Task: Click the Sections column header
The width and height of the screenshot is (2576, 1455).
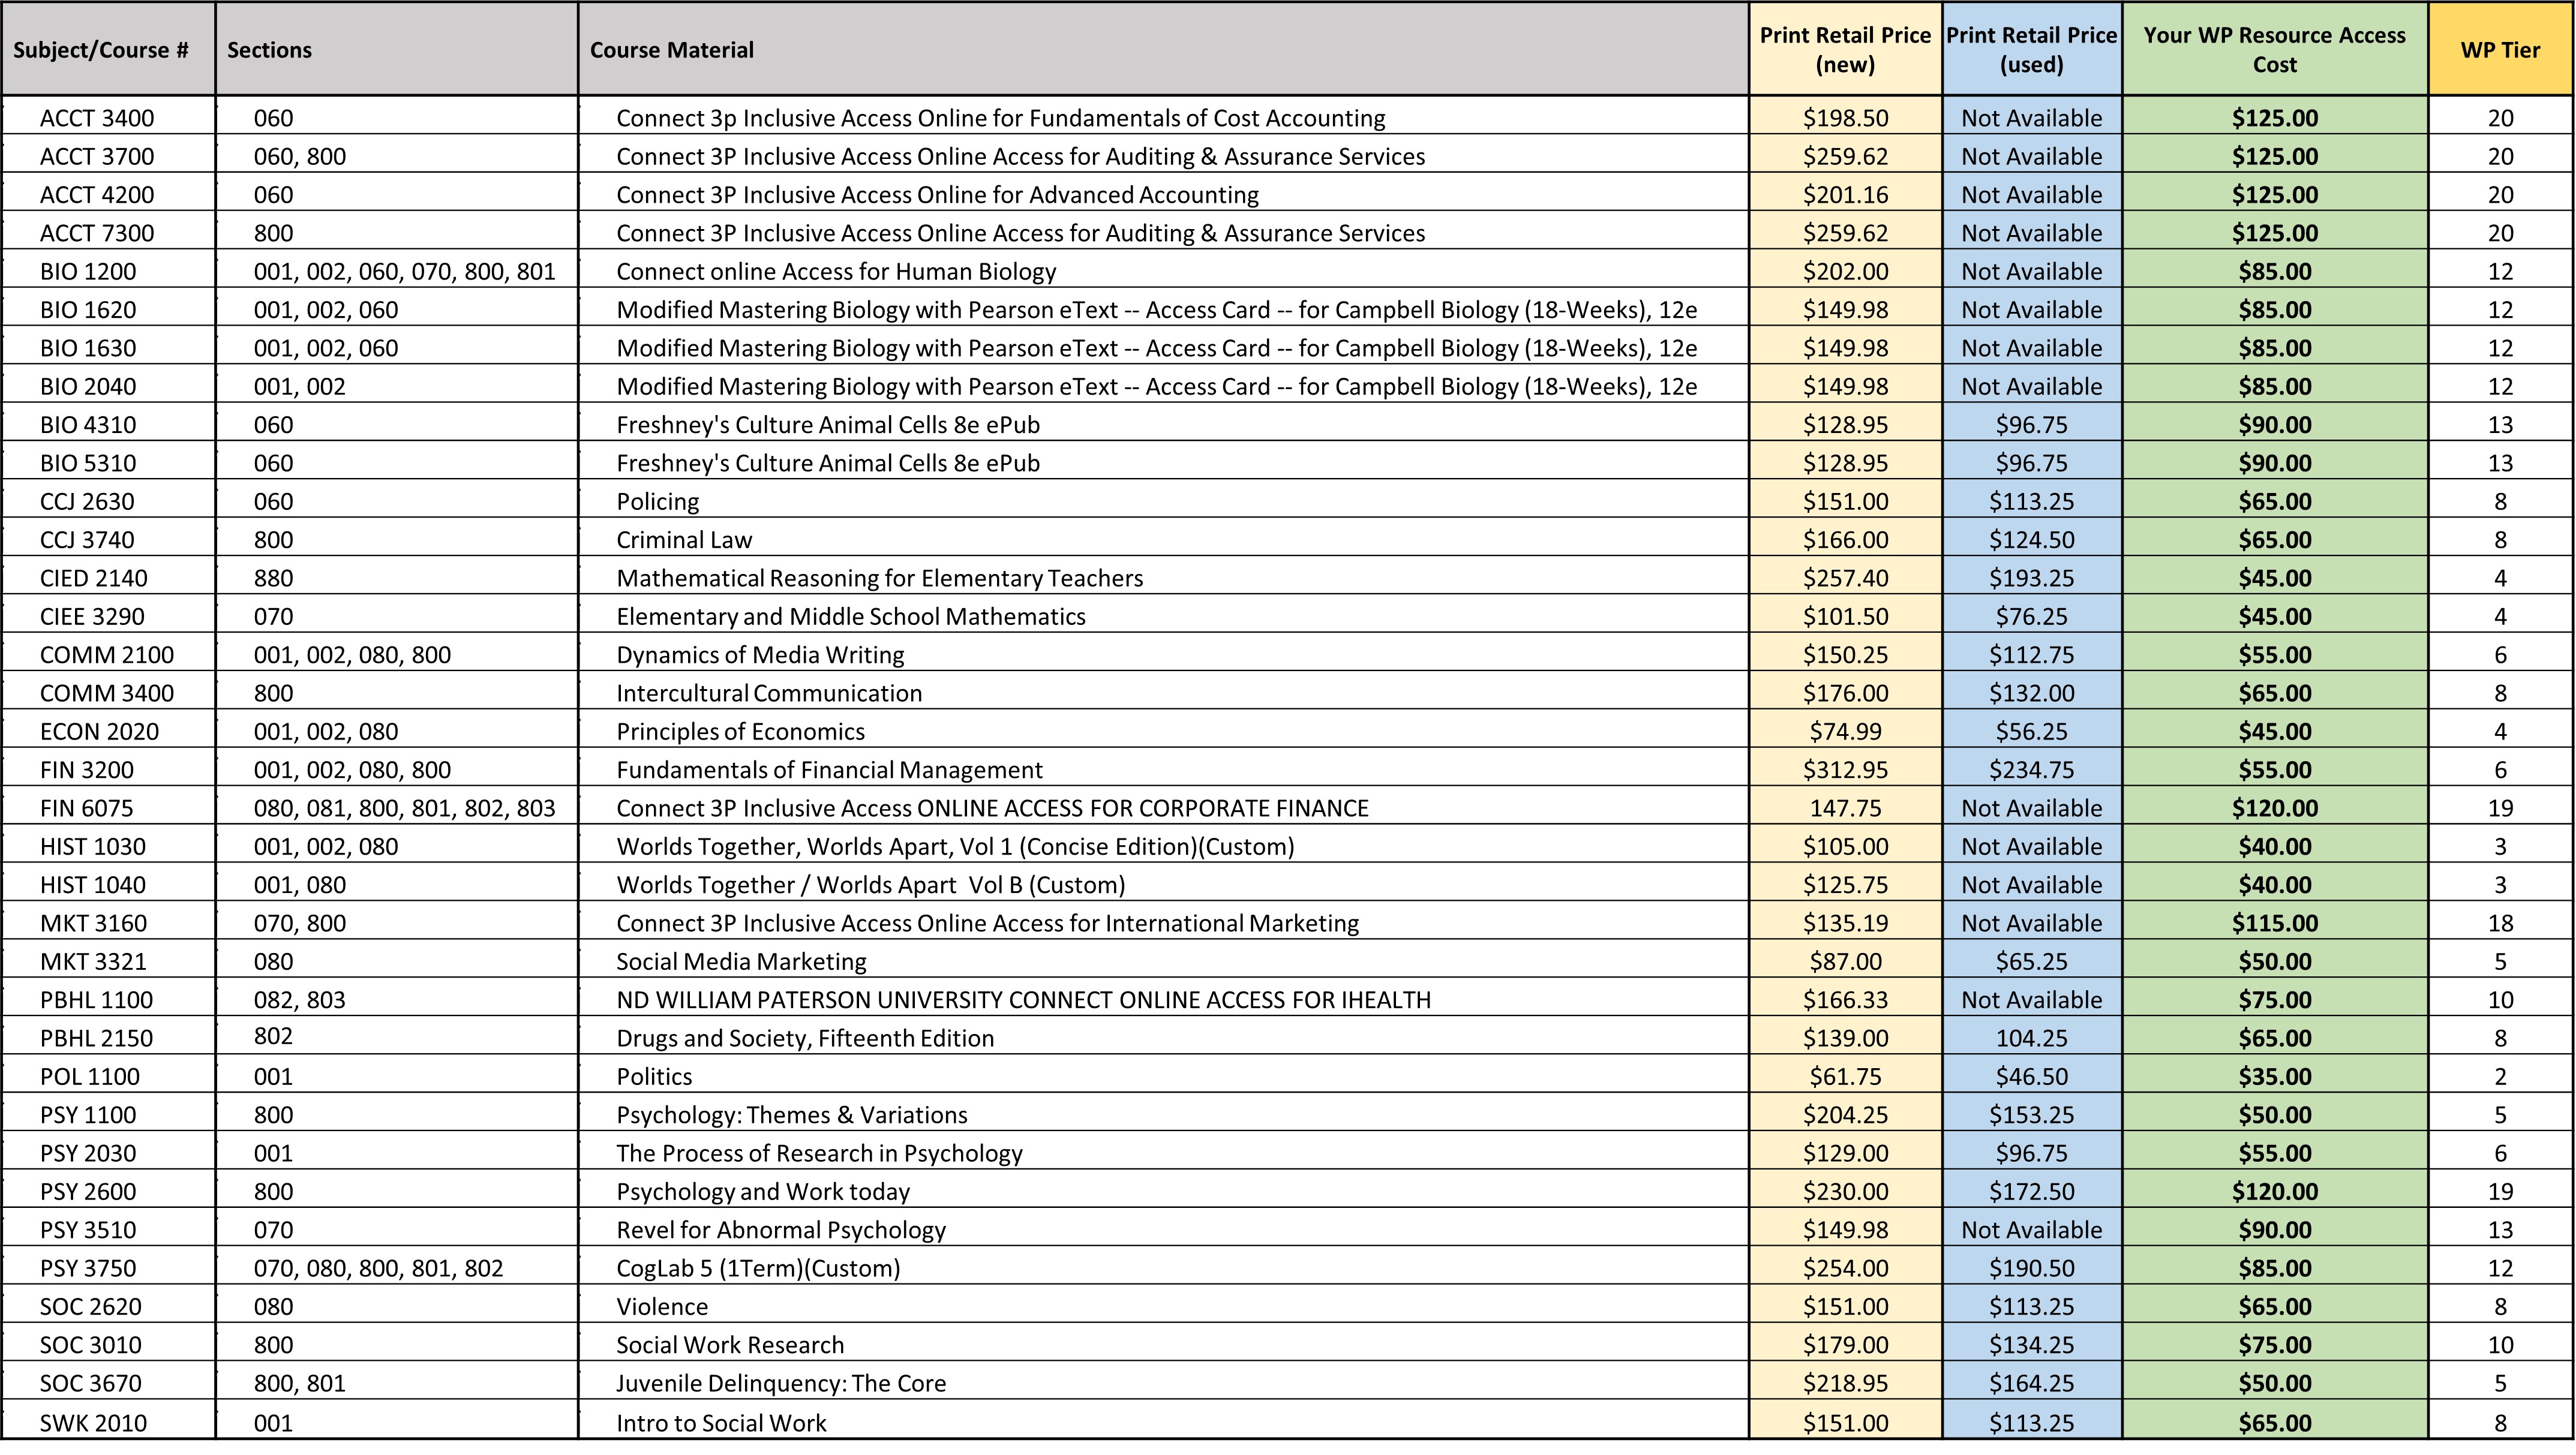Action: pos(396,50)
